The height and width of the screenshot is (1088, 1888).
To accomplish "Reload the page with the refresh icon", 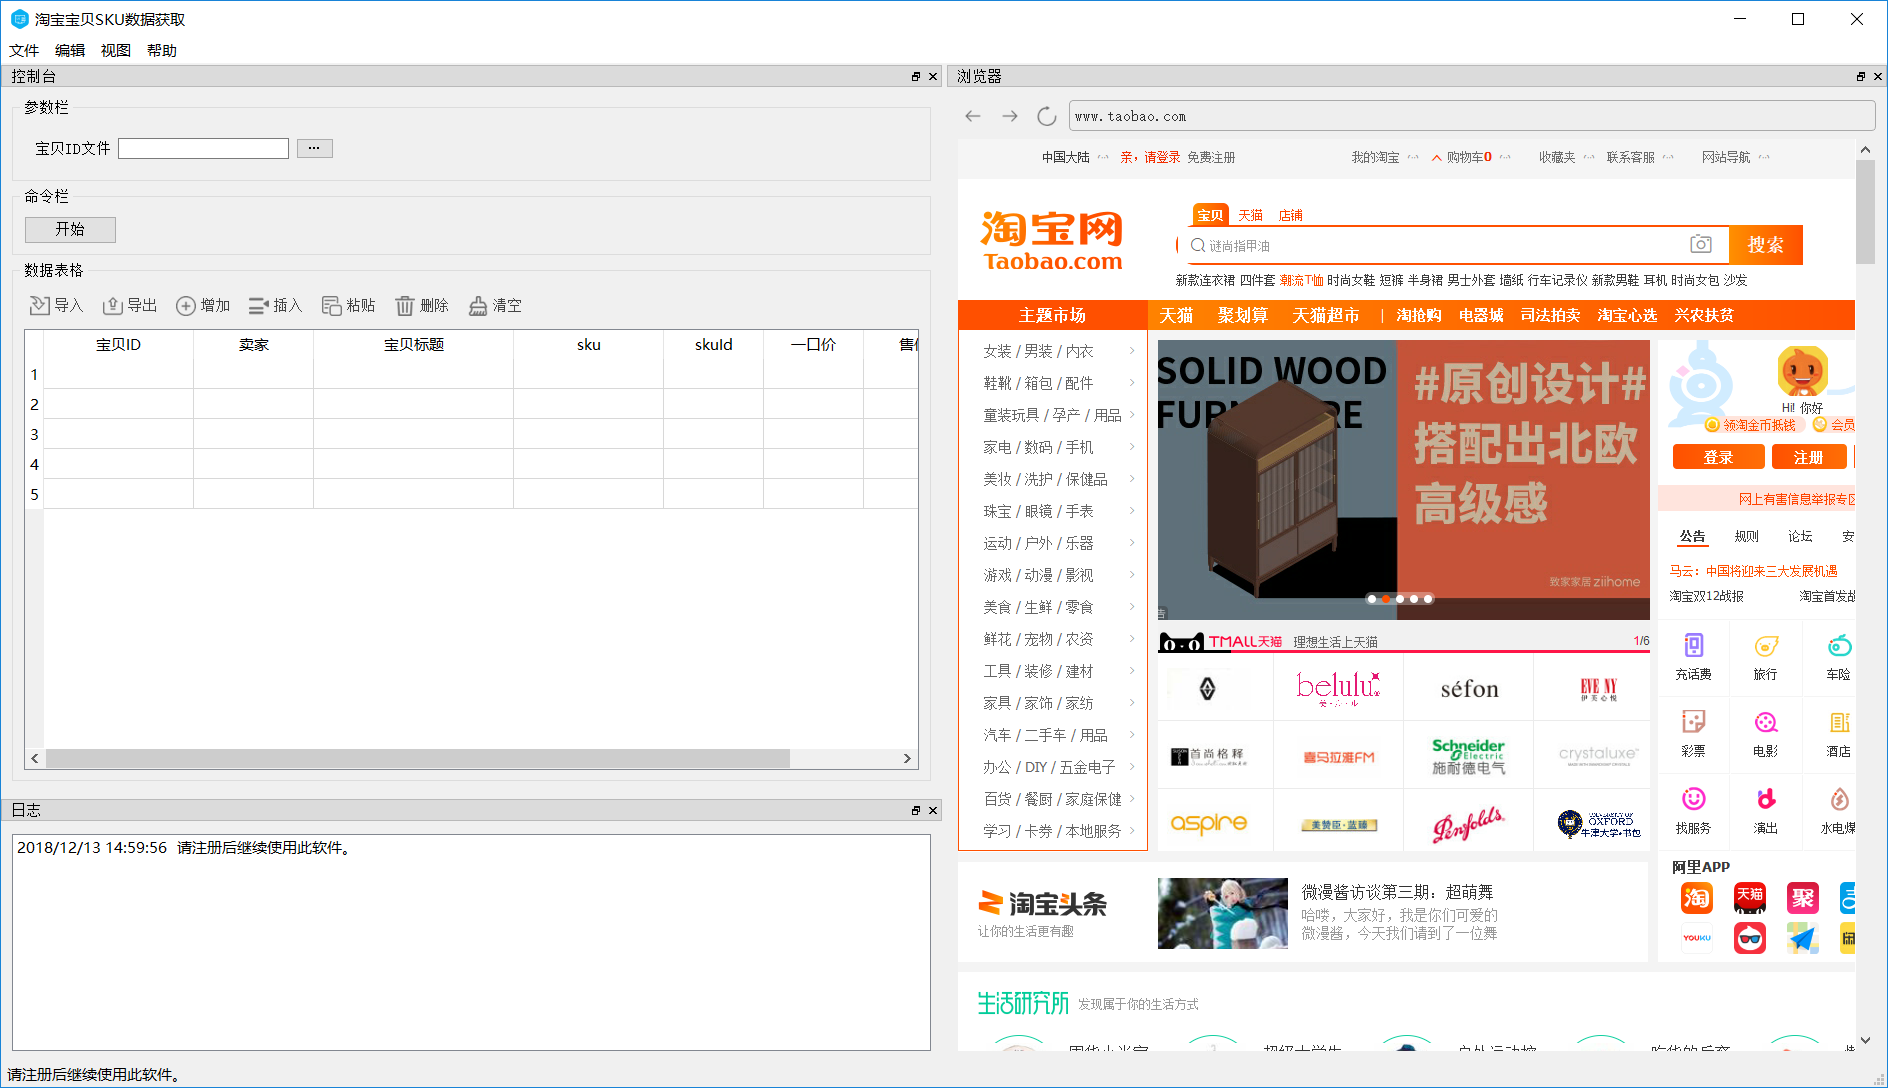I will coord(1047,116).
